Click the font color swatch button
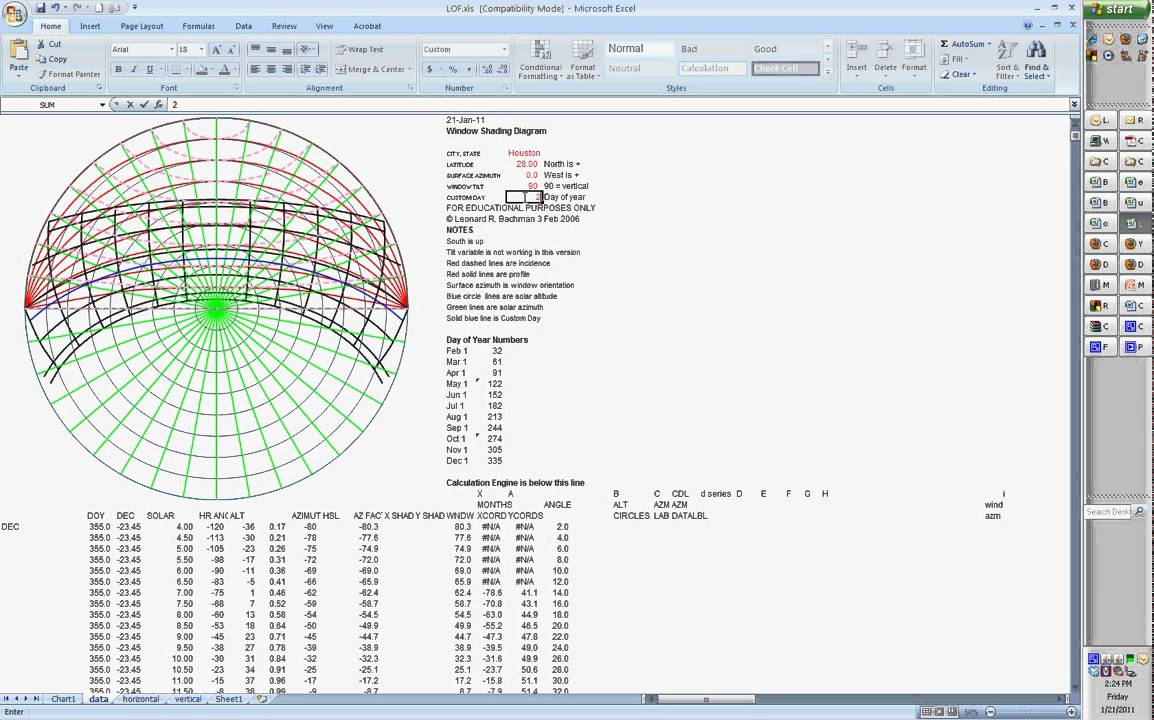This screenshot has width=1154, height=720. [x=222, y=70]
